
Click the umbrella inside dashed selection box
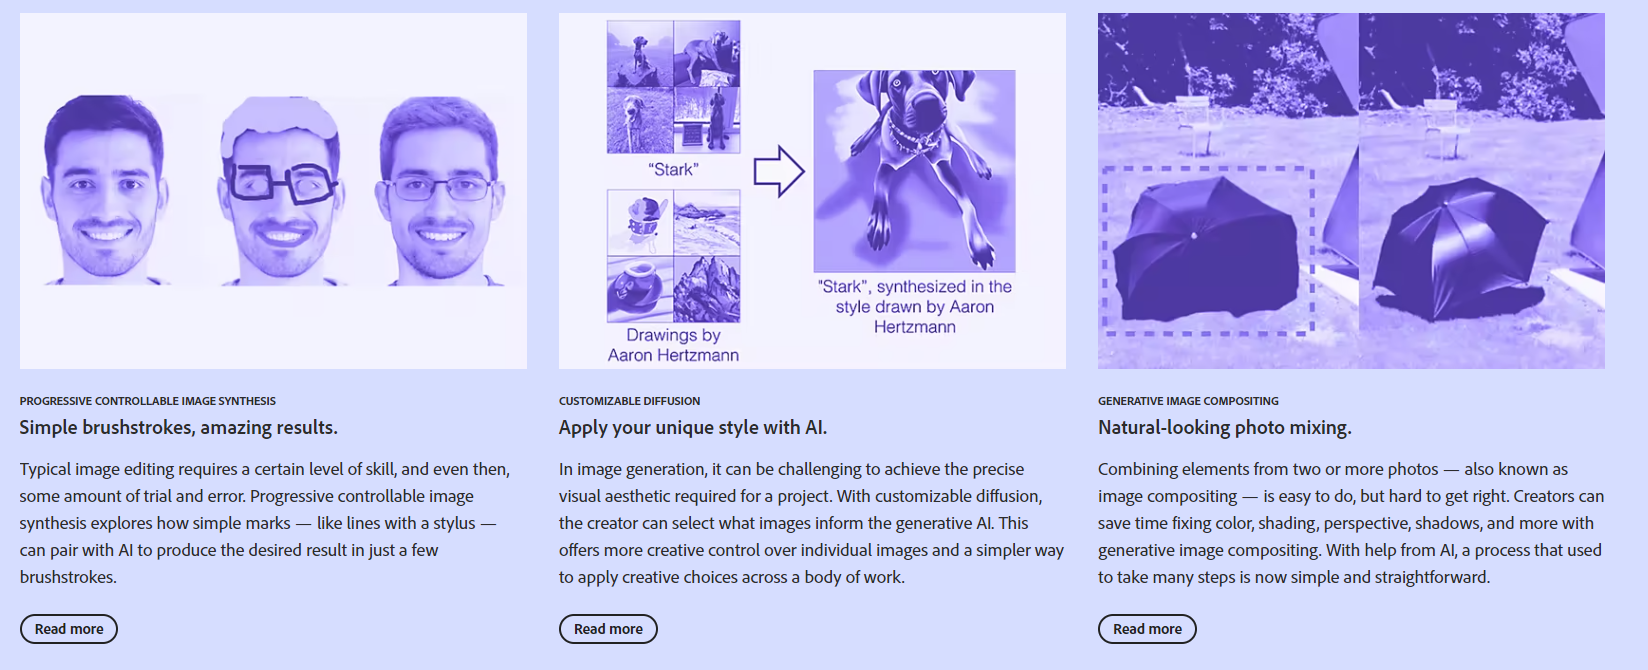(1206, 250)
